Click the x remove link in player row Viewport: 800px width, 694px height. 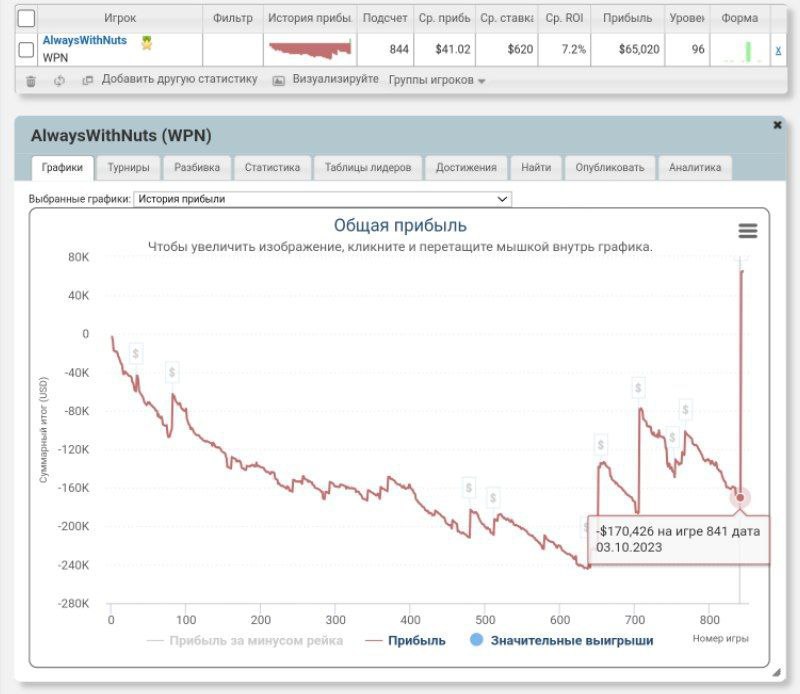pyautogui.click(x=778, y=50)
